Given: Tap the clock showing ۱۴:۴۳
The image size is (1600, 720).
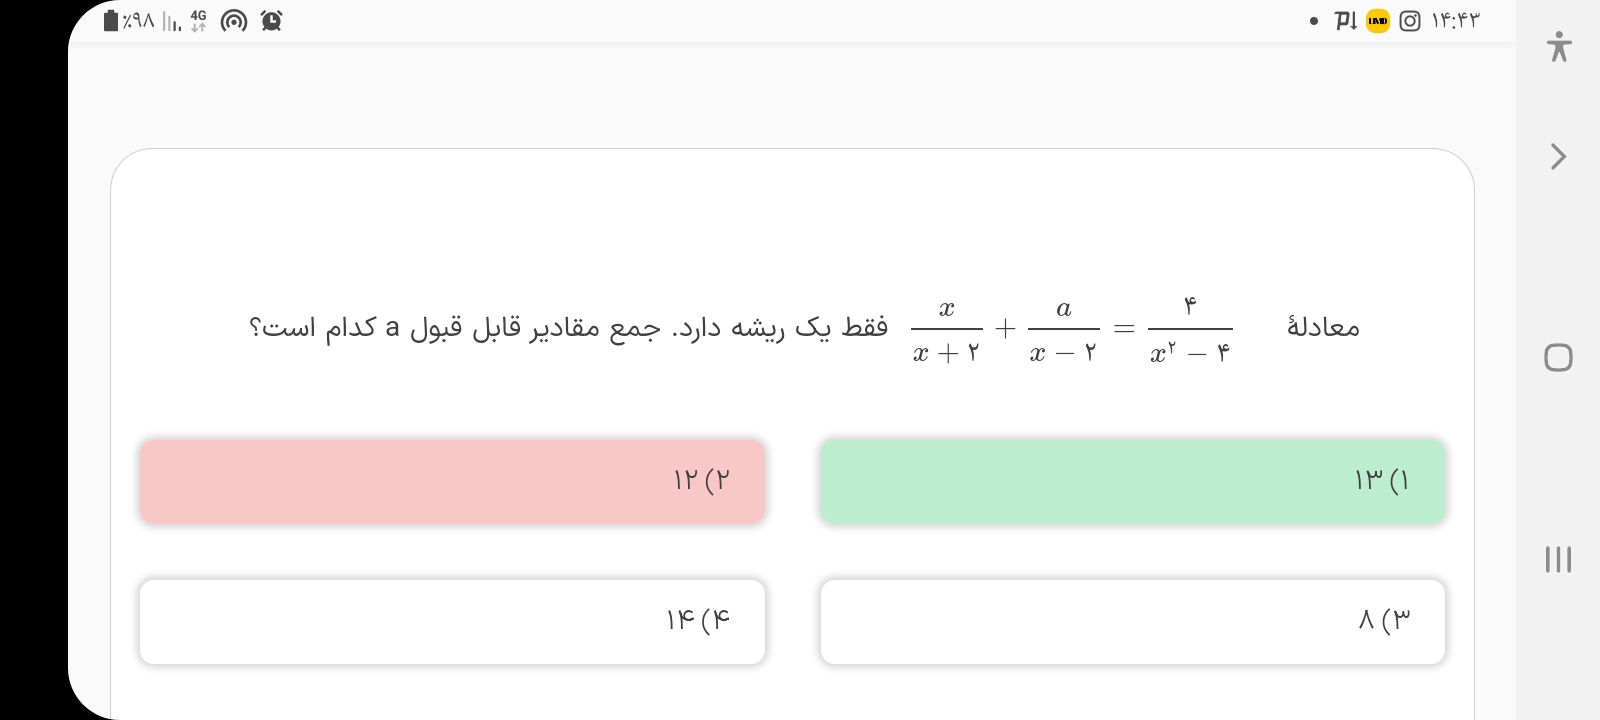Looking at the screenshot, I should coord(1455,21).
